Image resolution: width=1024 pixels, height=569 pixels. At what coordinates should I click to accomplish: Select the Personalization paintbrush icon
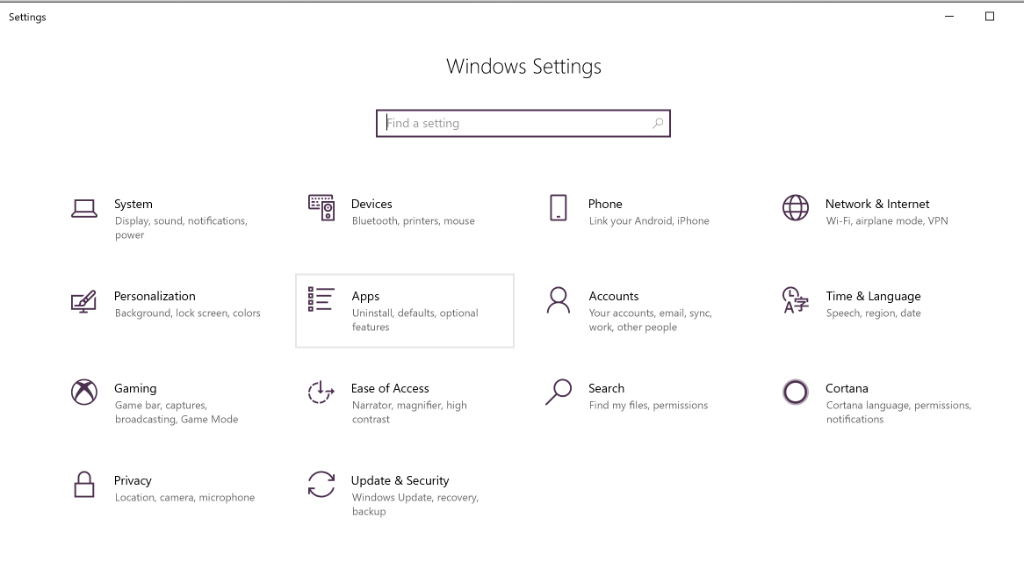pos(84,301)
